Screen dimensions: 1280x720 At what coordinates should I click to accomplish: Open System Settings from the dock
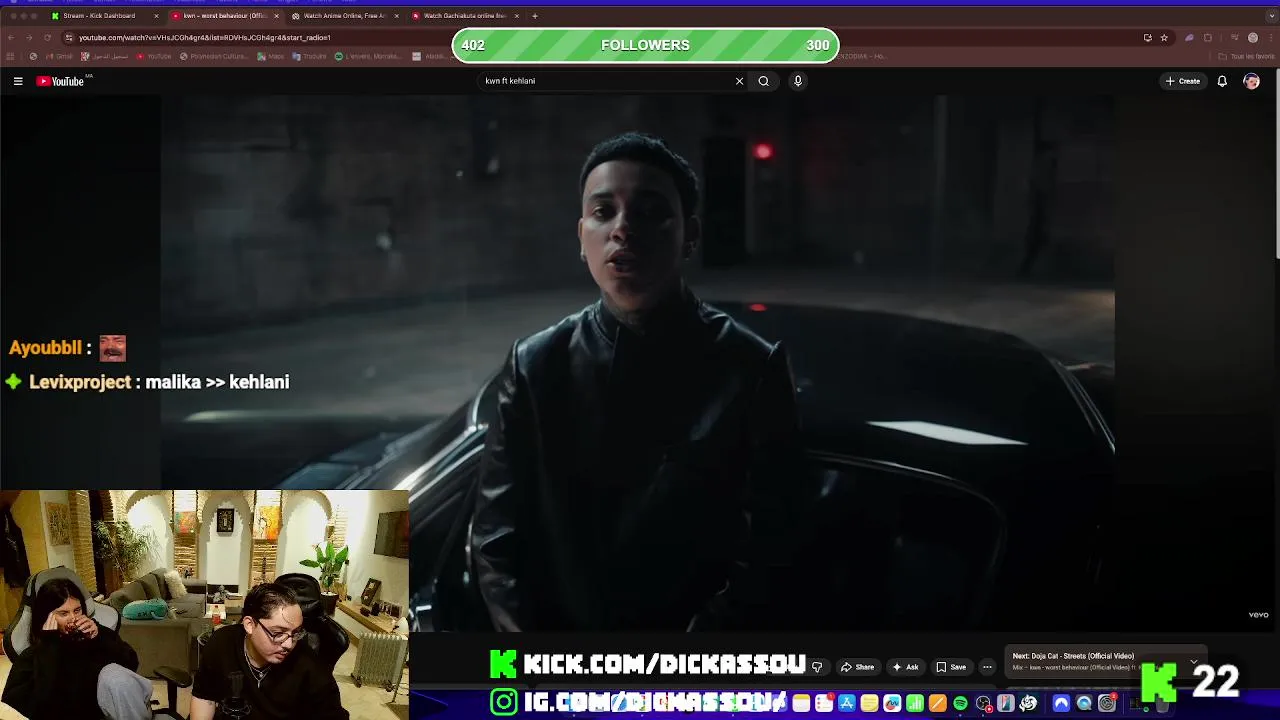1107,703
